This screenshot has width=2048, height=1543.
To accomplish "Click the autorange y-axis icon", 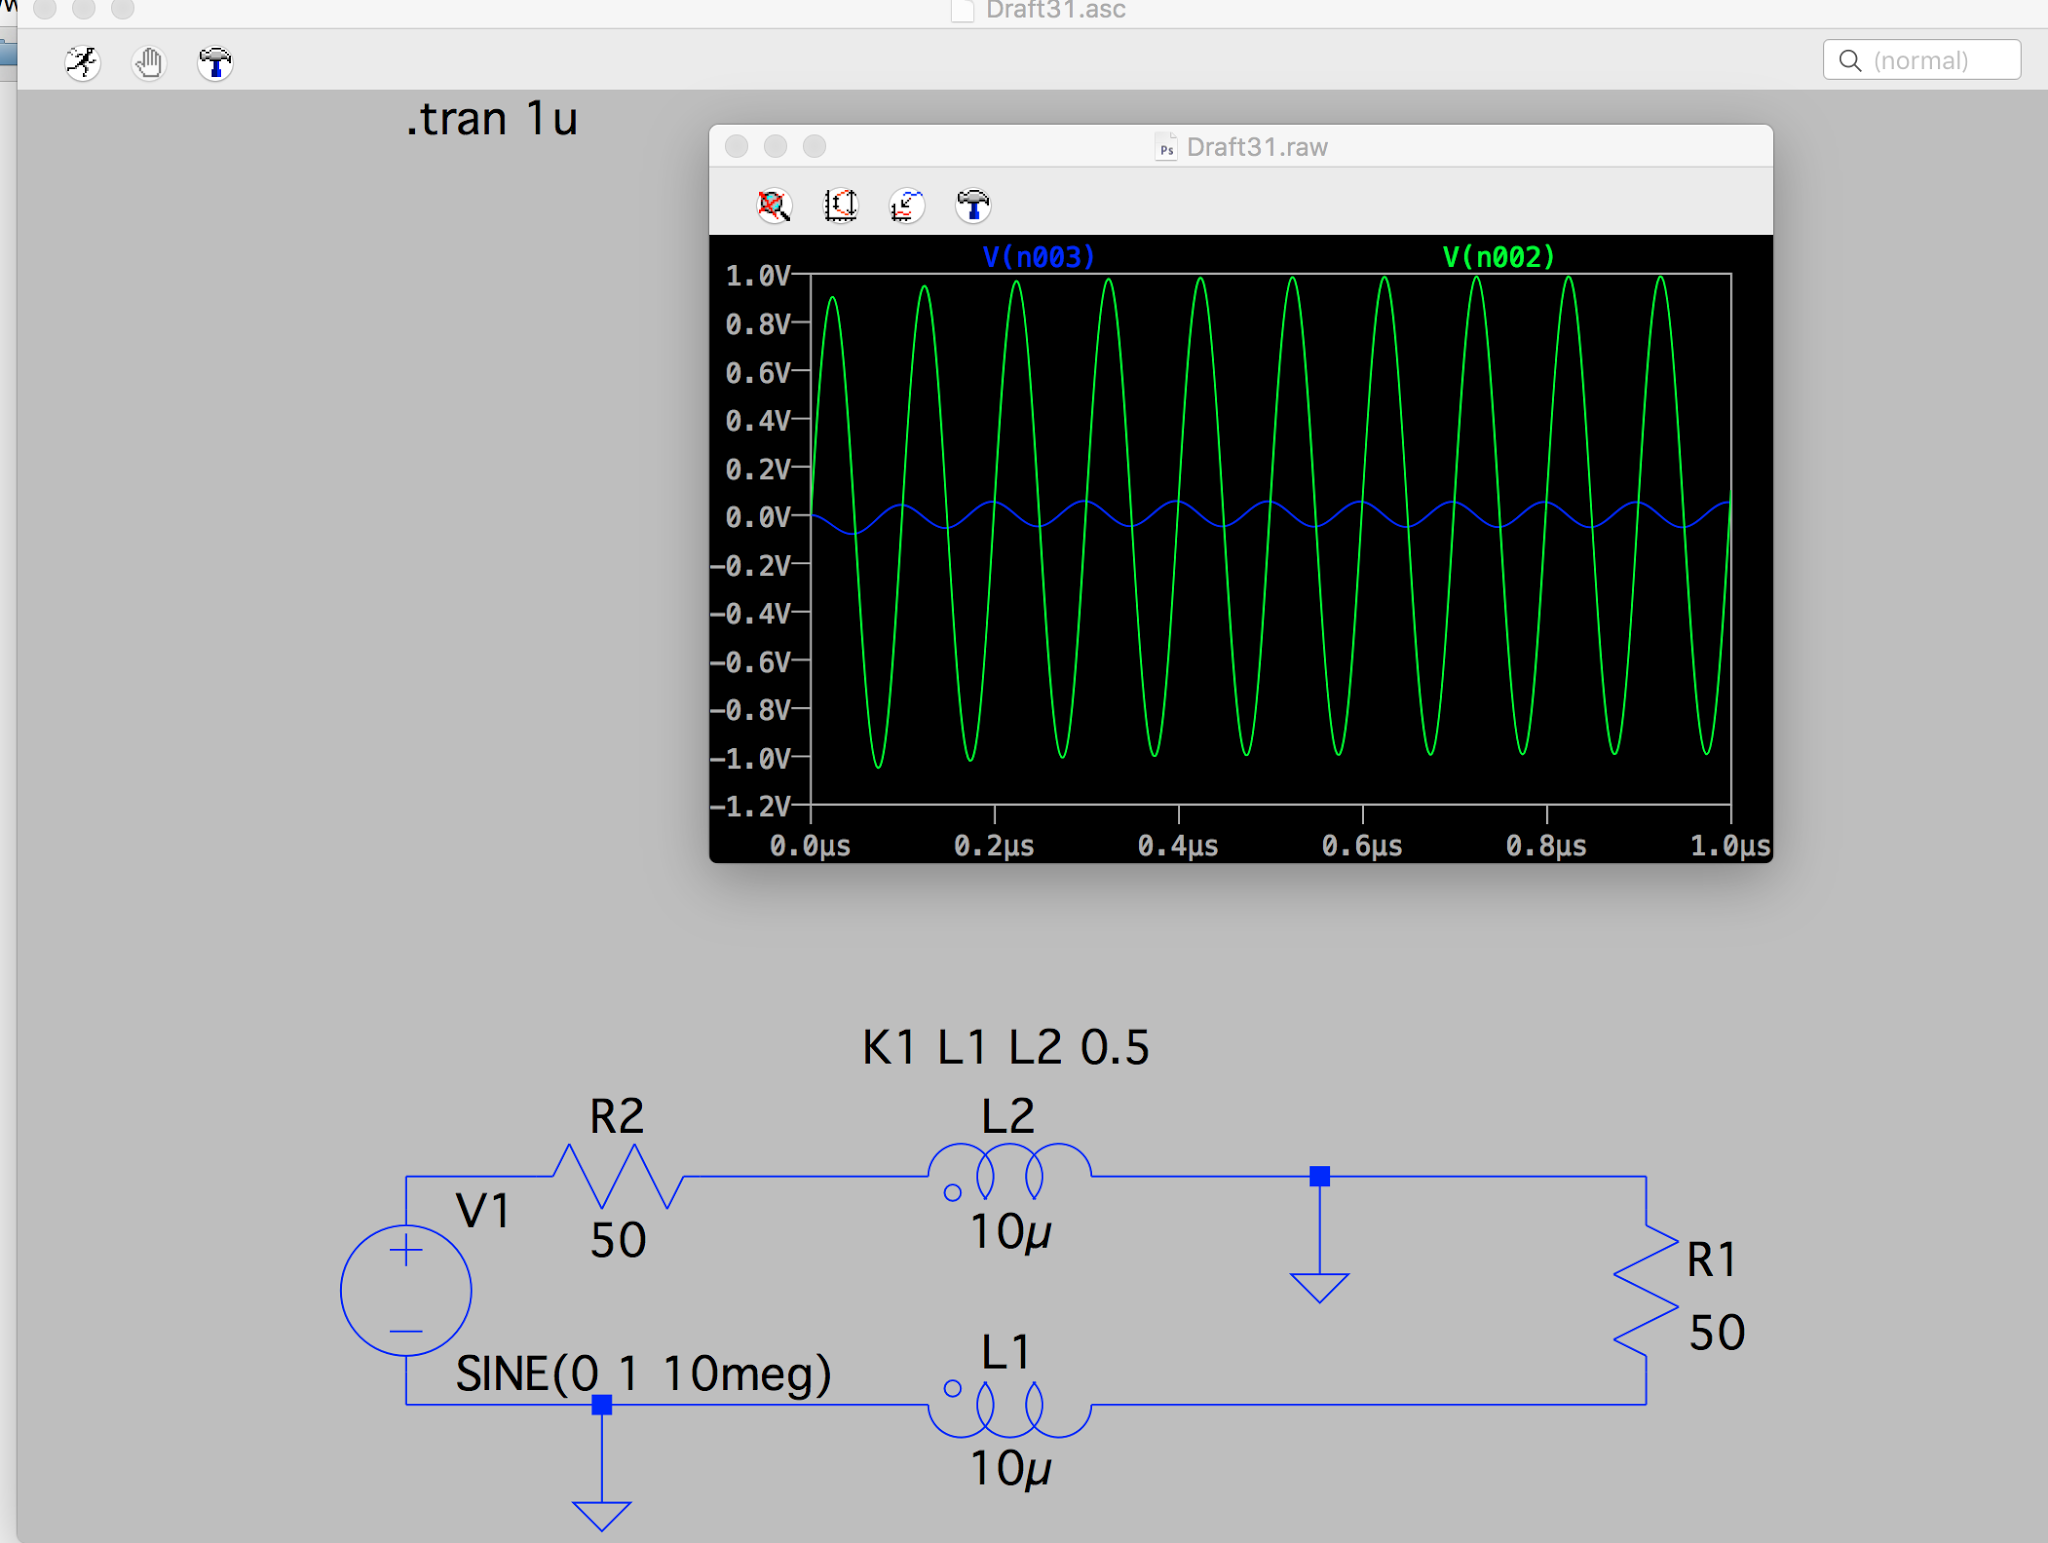I will 840,206.
